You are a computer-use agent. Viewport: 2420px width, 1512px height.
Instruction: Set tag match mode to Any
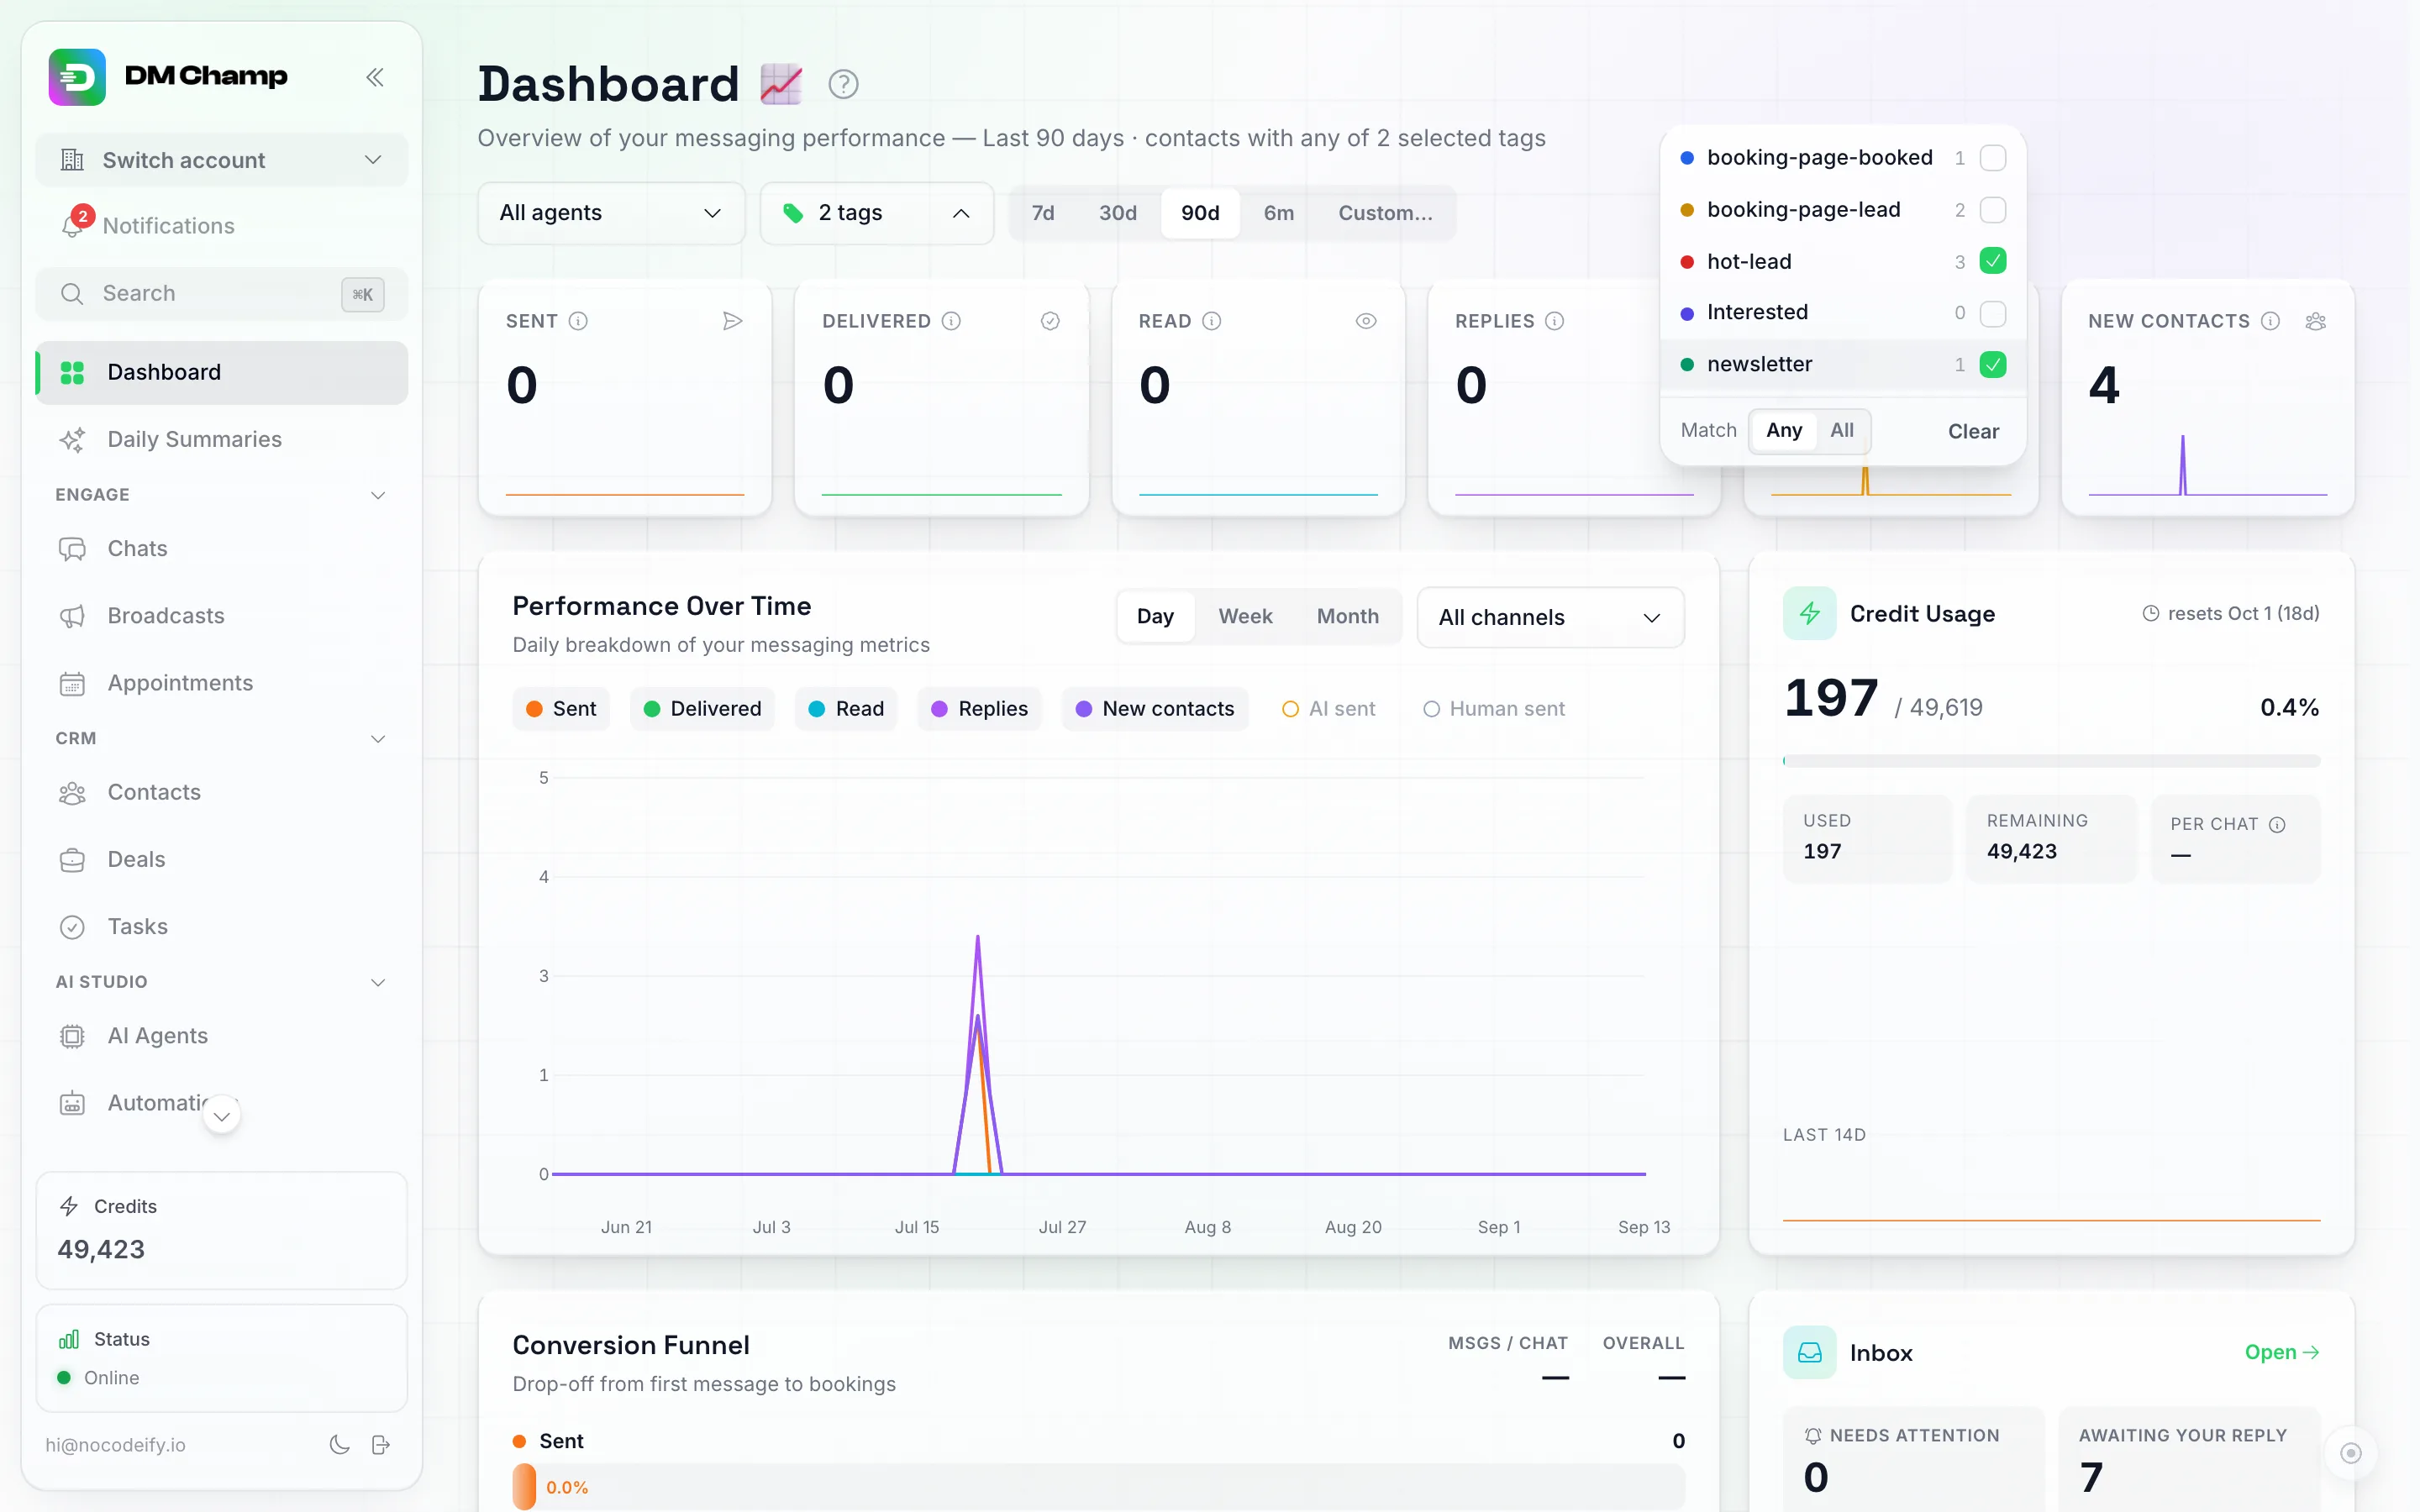pos(1784,430)
